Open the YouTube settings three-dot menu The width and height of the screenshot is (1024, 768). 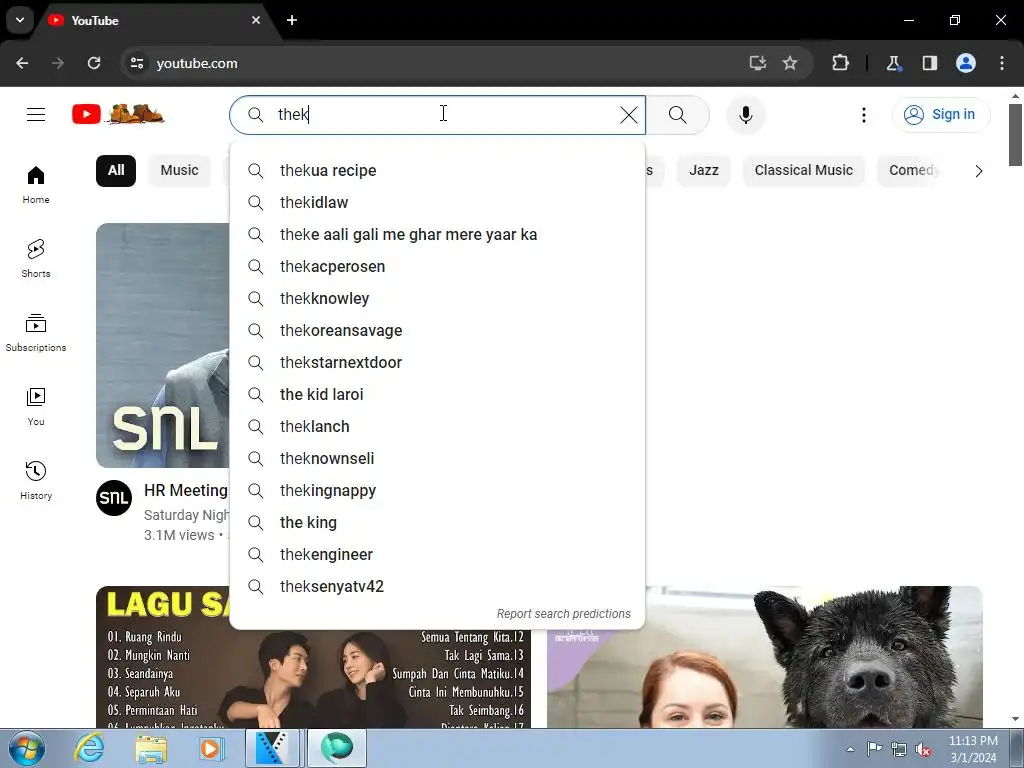click(x=863, y=115)
